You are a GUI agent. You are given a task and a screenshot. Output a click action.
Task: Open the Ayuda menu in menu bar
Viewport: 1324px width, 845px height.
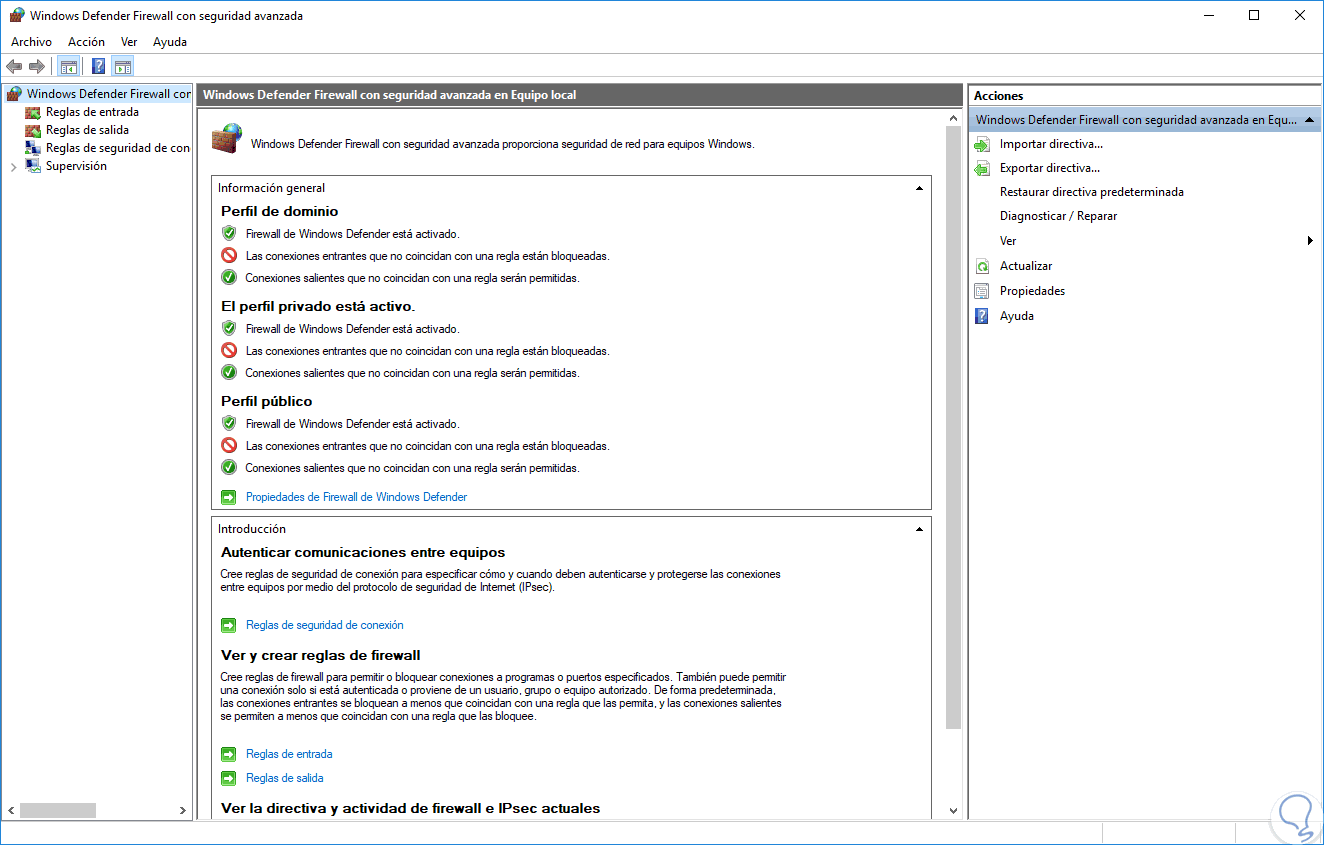pyautogui.click(x=170, y=42)
